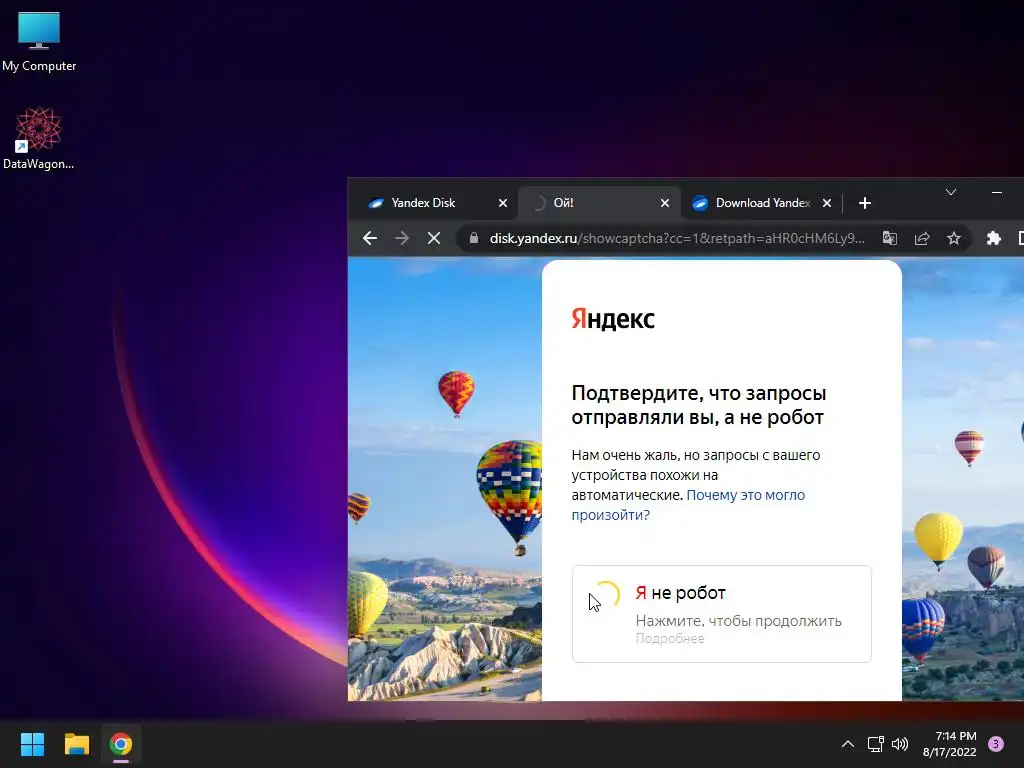Stop loading the current page
The width and height of the screenshot is (1024, 768).
tap(434, 238)
